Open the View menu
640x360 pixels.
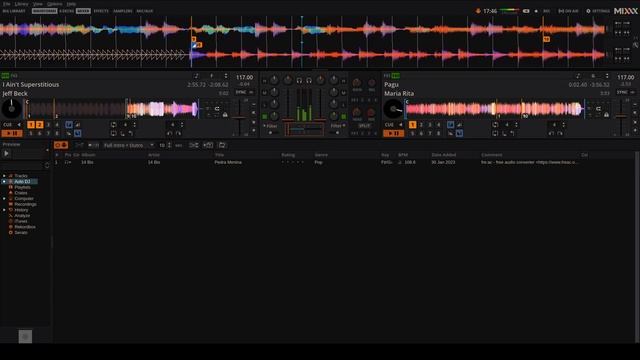(38, 4)
